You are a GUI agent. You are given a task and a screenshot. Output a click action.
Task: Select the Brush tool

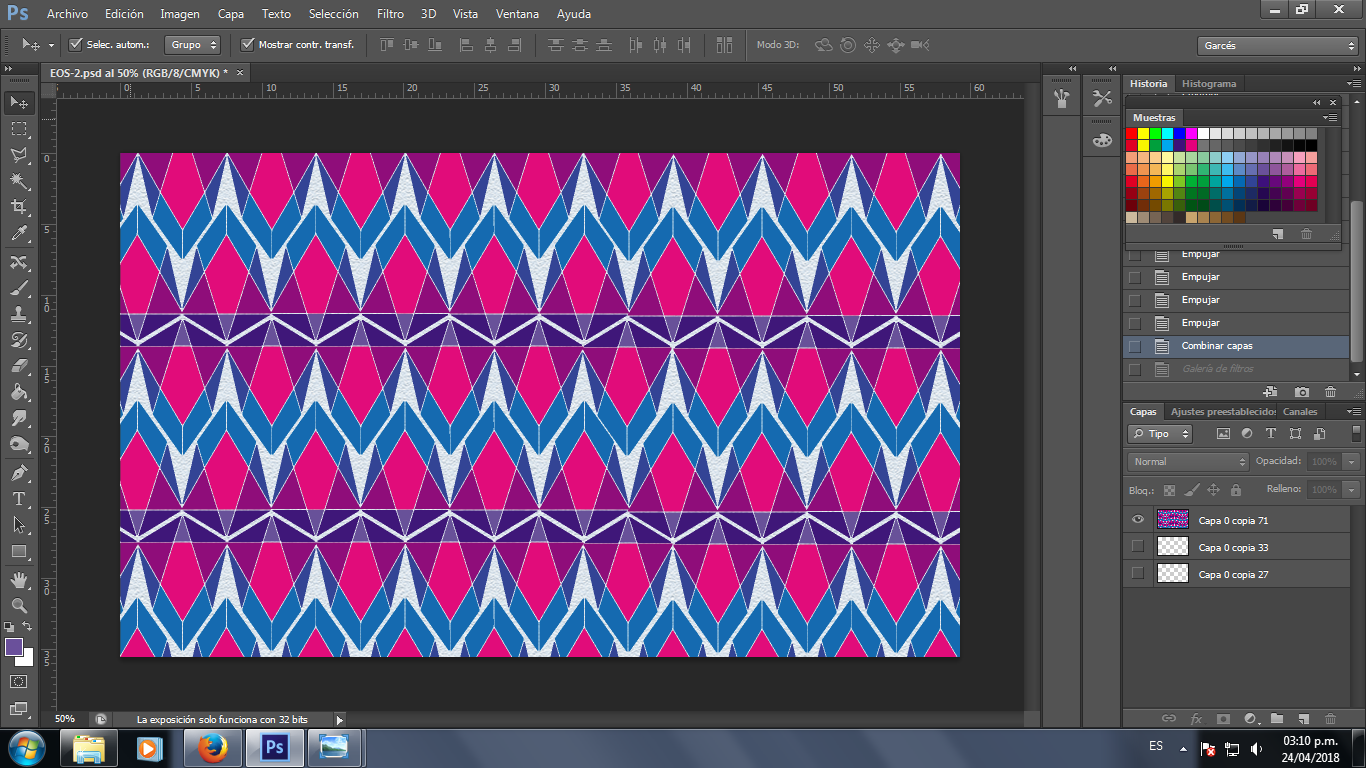[x=19, y=288]
